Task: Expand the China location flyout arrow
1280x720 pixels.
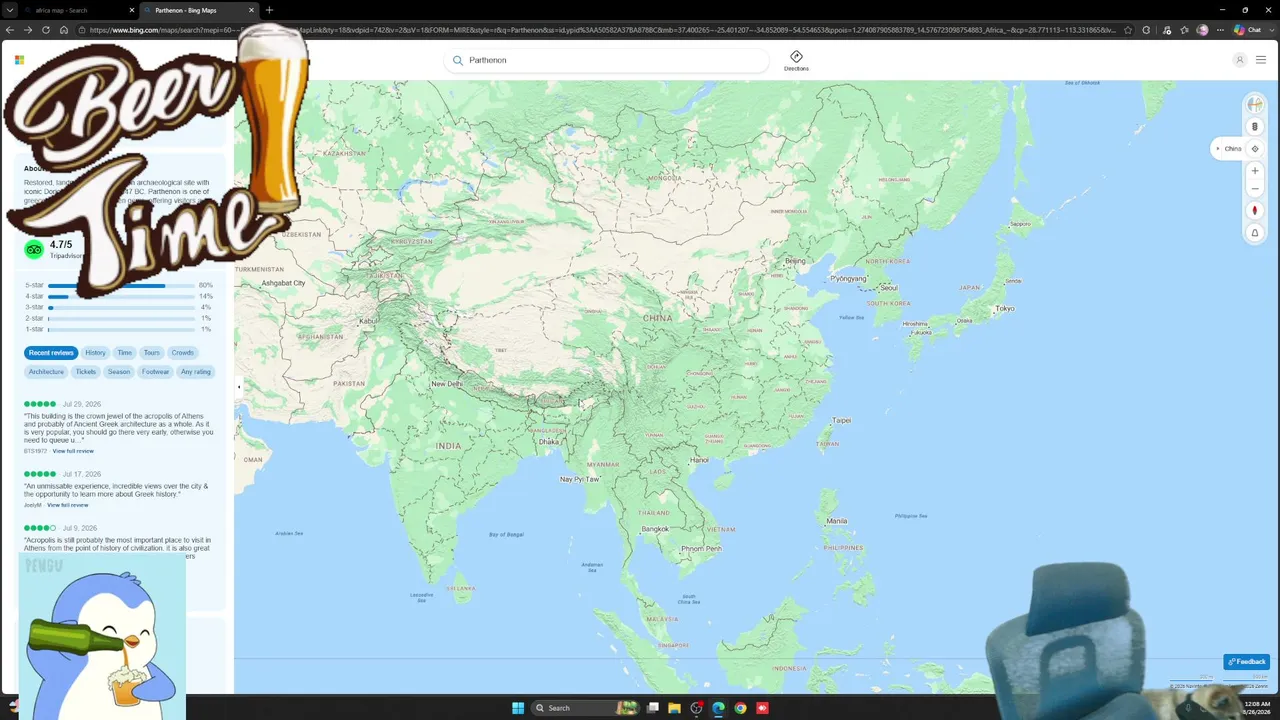Action: tap(1218, 148)
